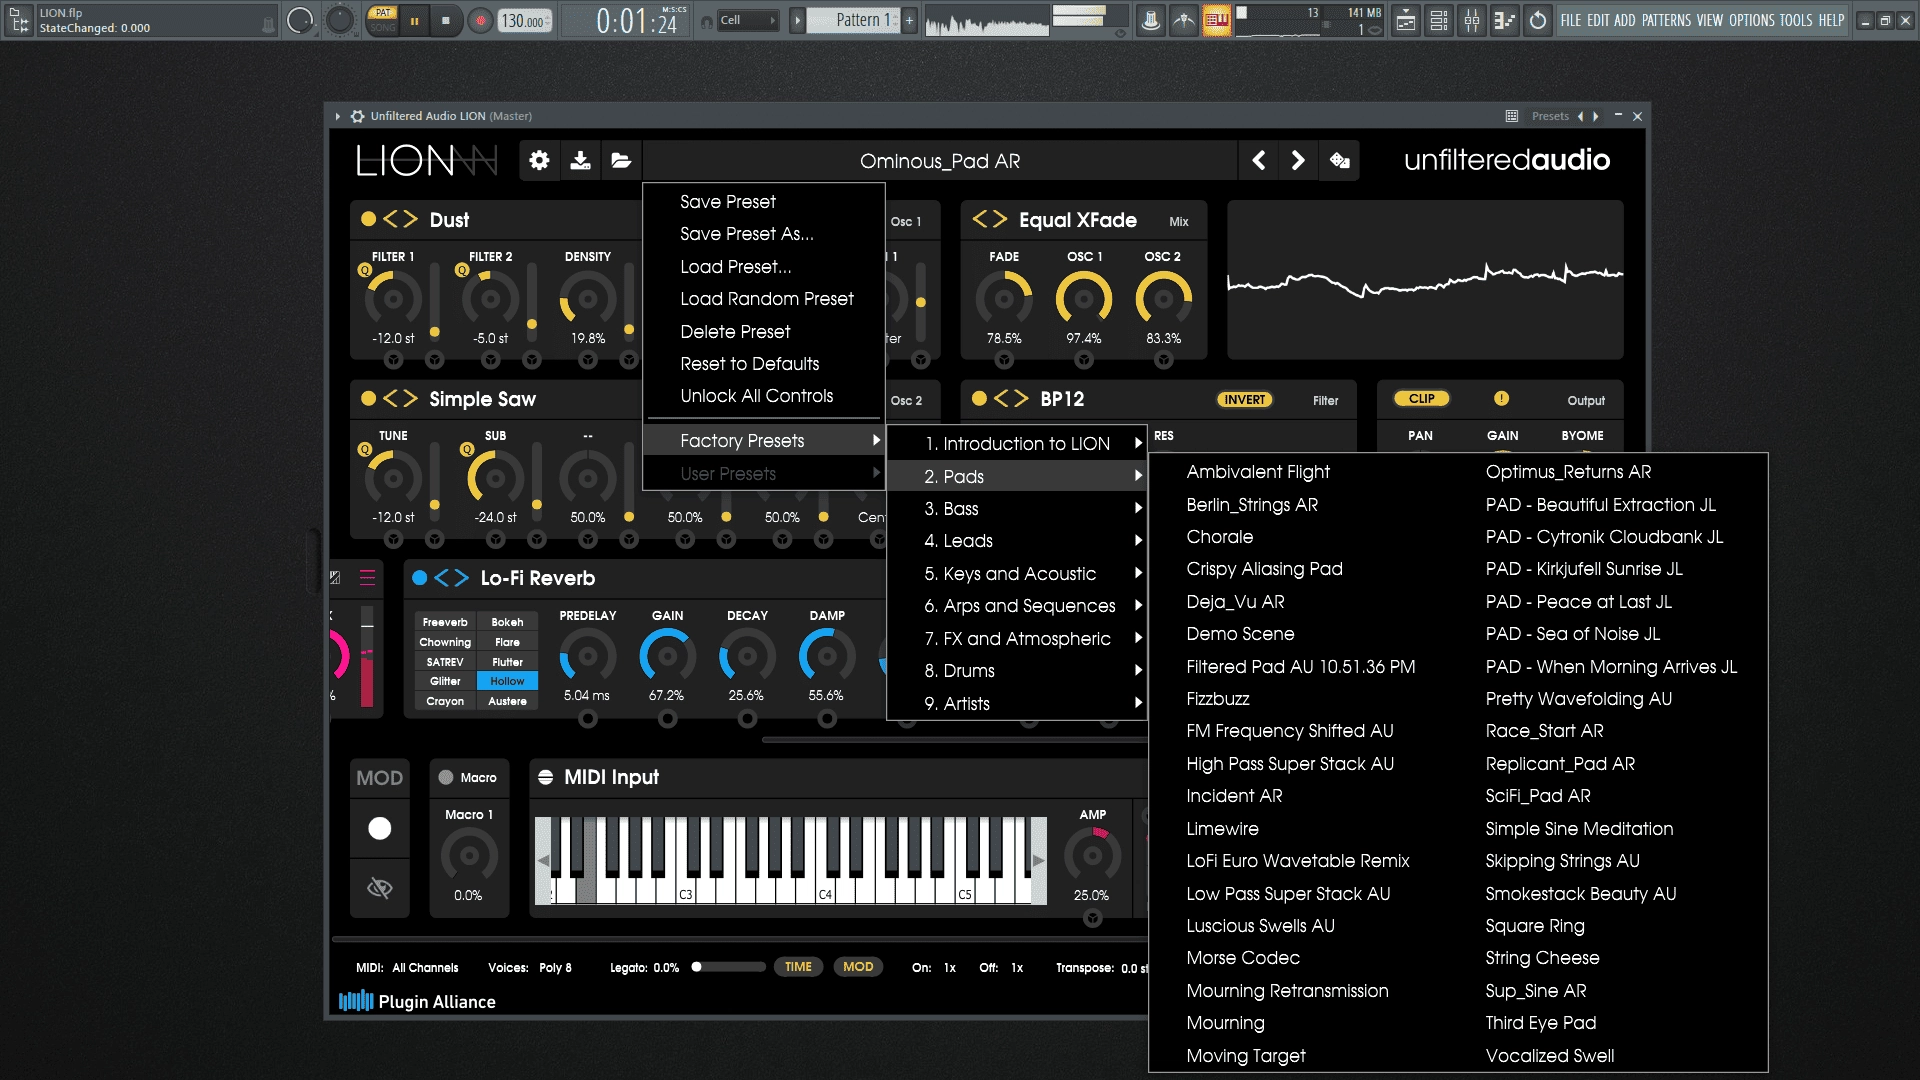Click the highlighted typing keyboard icon
The image size is (1920, 1080).
click(x=1217, y=20)
